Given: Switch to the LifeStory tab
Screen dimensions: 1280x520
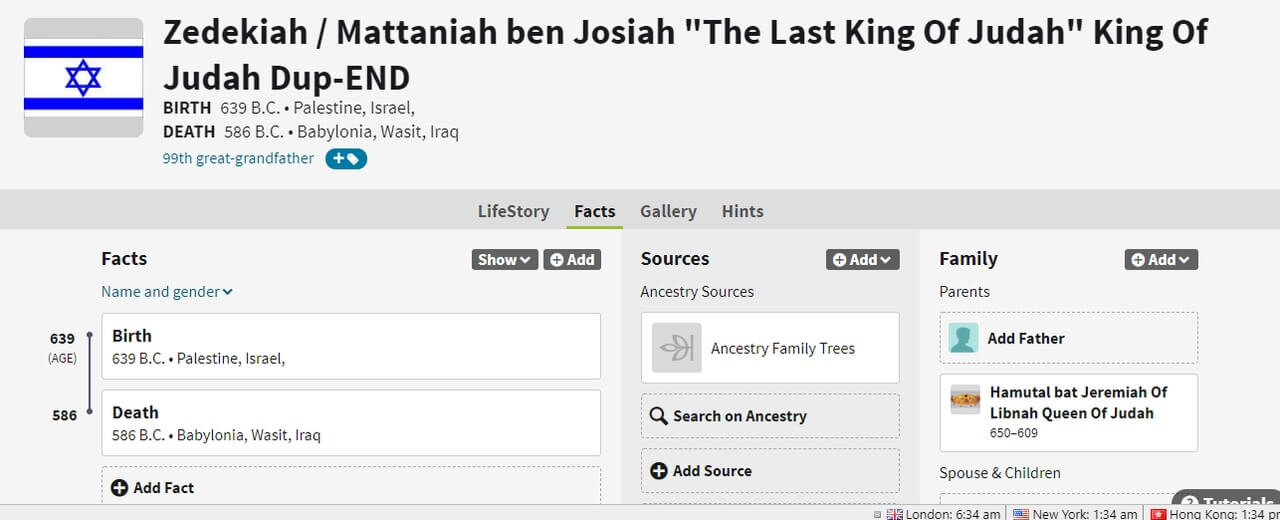Looking at the screenshot, I should pos(513,211).
